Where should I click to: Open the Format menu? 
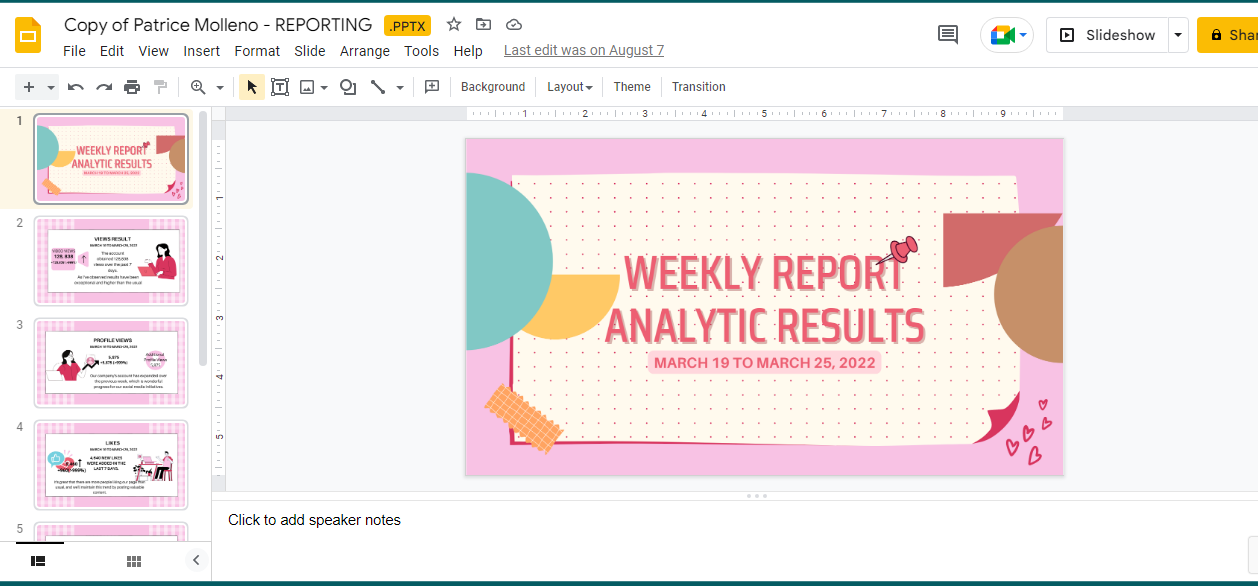[257, 51]
